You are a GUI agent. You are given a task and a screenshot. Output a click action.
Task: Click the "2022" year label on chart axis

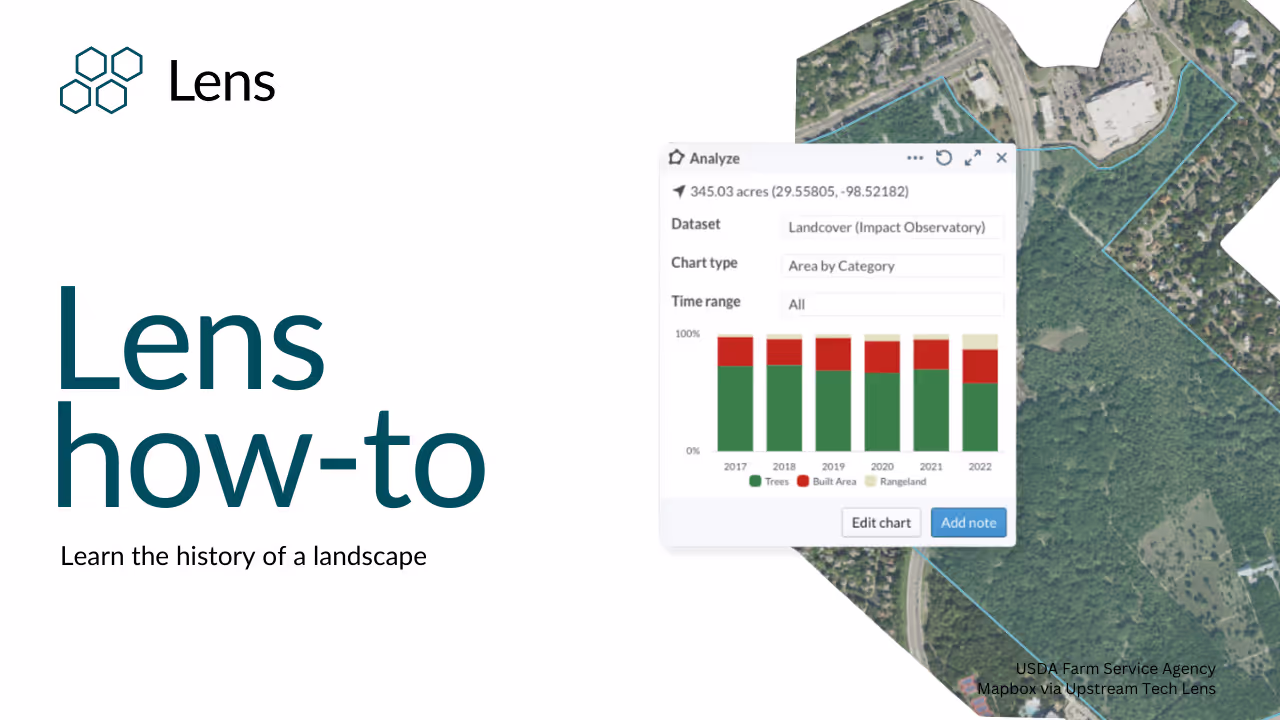click(x=980, y=466)
